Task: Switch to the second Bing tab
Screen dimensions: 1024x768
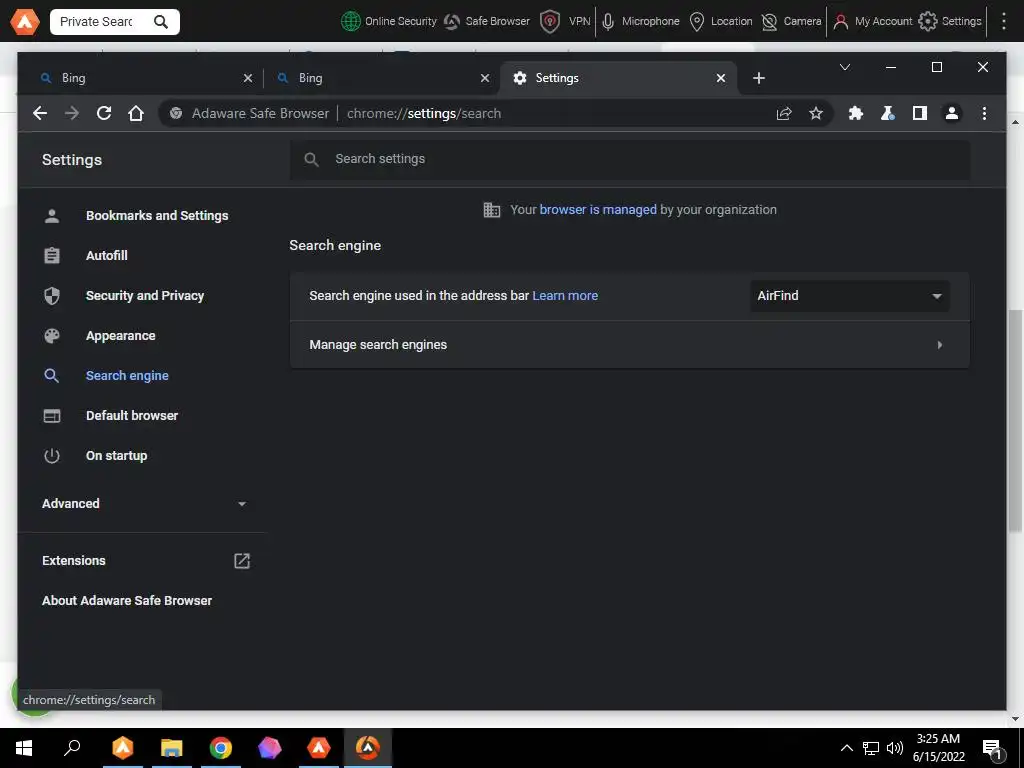Action: 382,78
